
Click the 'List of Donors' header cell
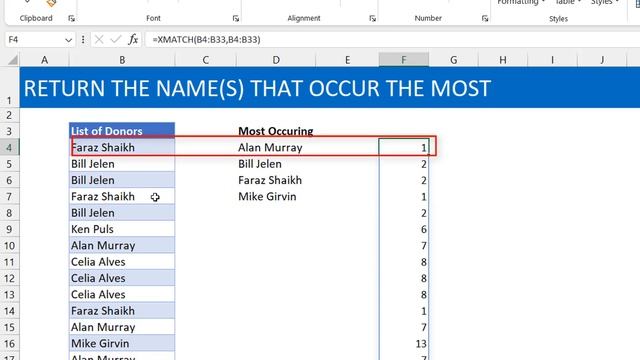click(122, 131)
